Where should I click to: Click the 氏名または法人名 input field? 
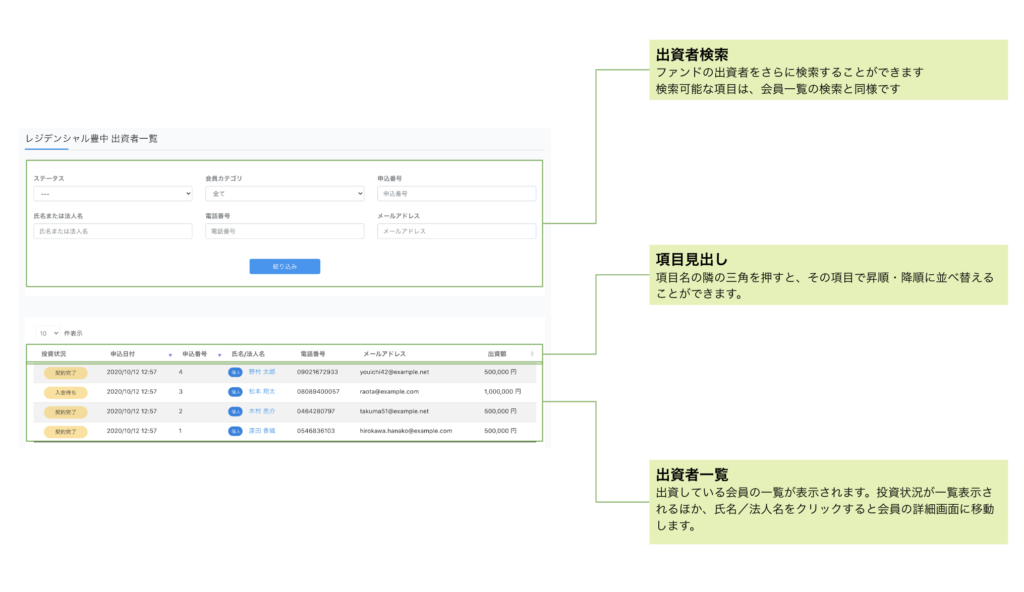click(x=112, y=231)
